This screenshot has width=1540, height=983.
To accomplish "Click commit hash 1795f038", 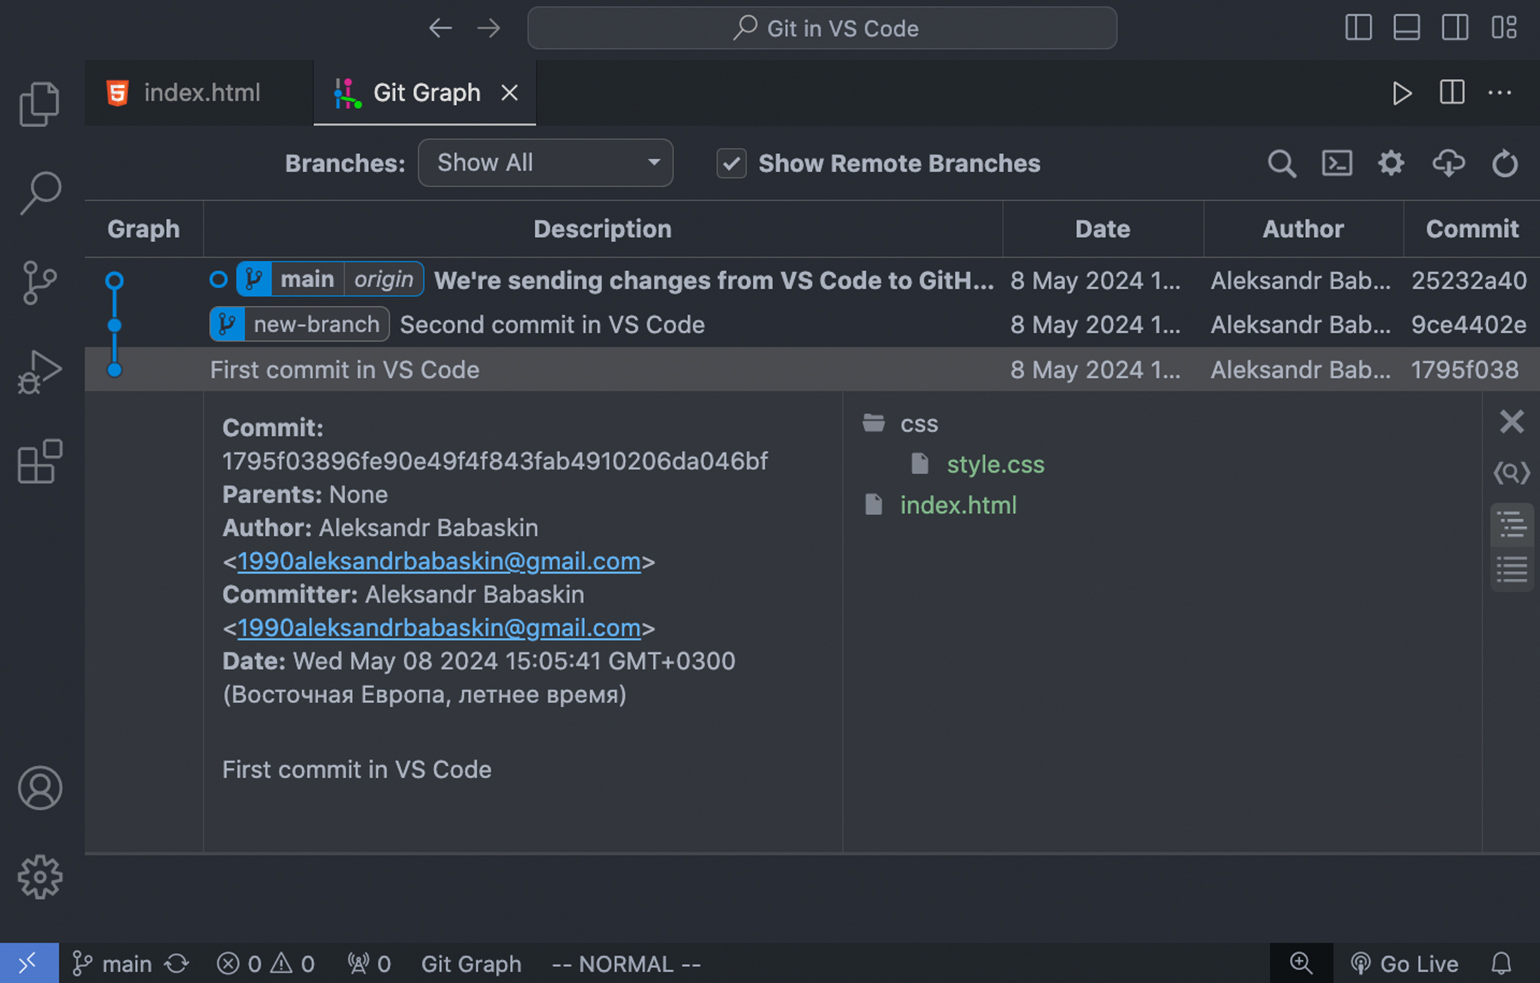I will [1464, 370].
